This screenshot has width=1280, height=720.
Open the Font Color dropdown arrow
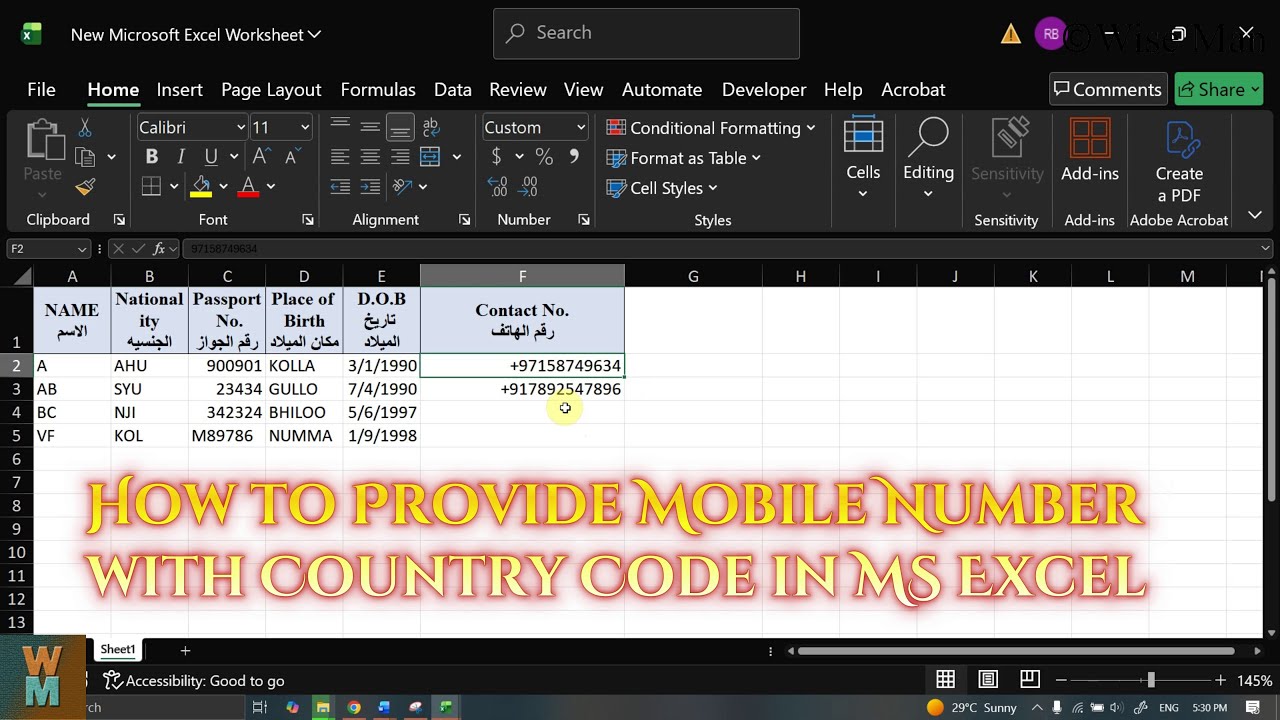[x=270, y=186]
